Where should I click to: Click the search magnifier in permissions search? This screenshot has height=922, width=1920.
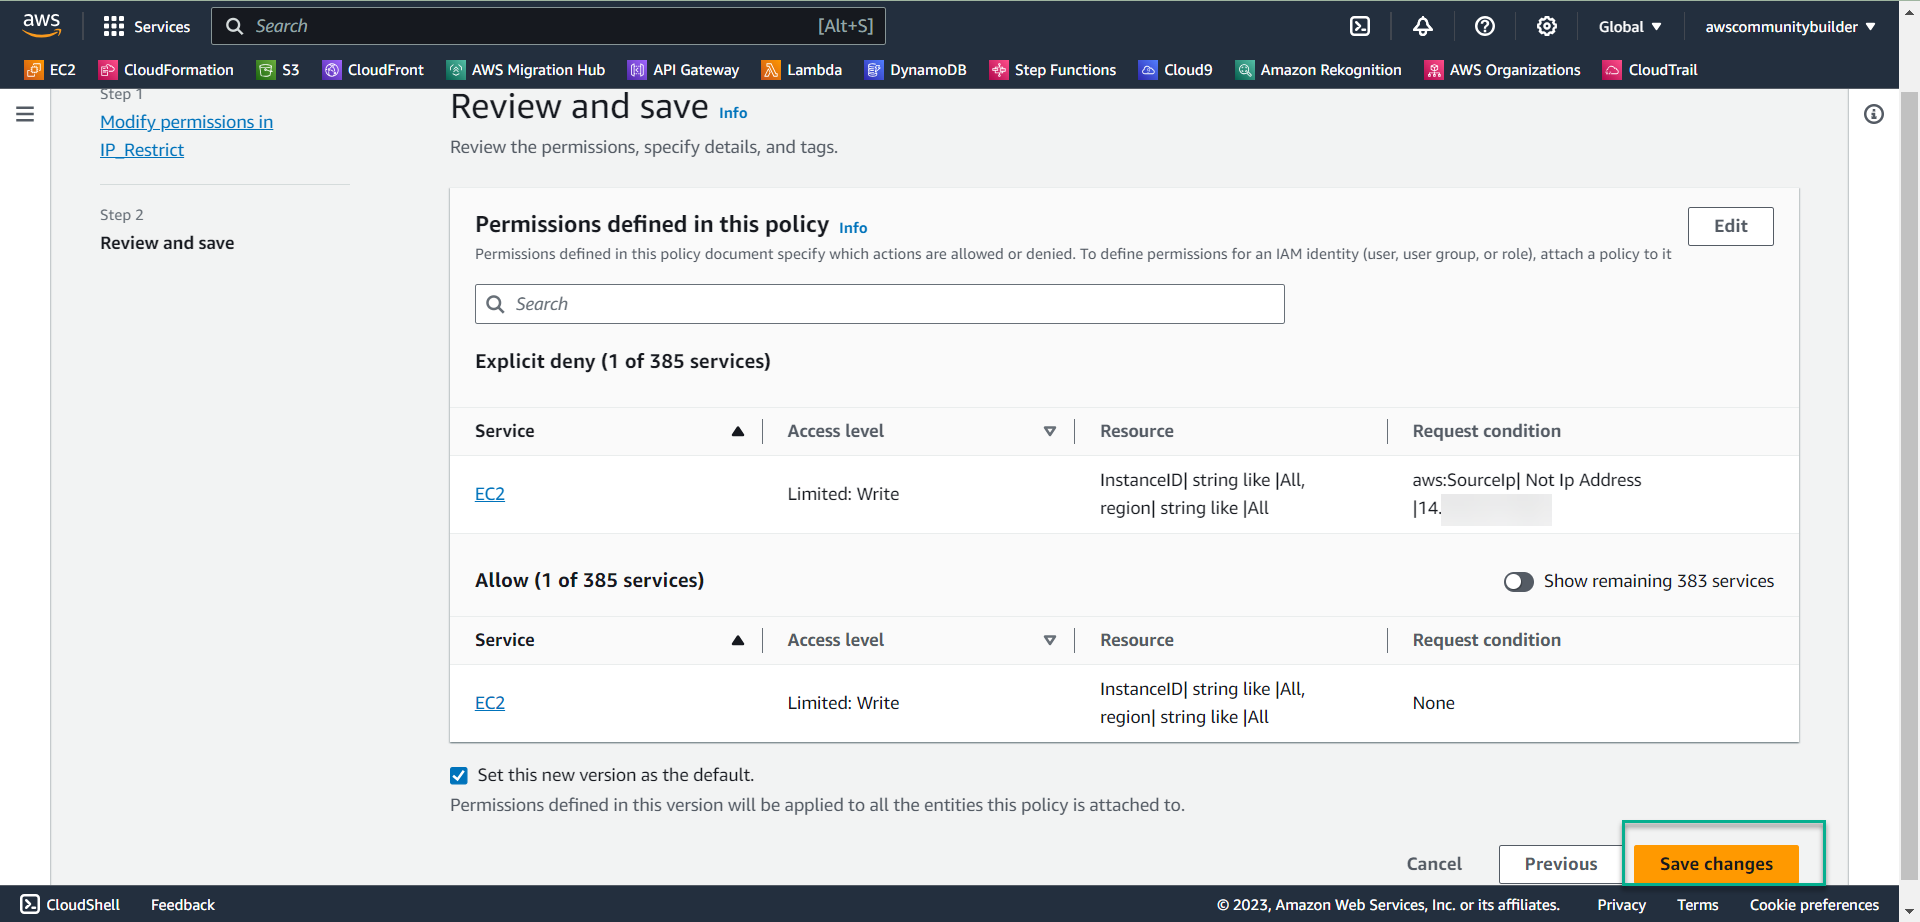tap(495, 304)
